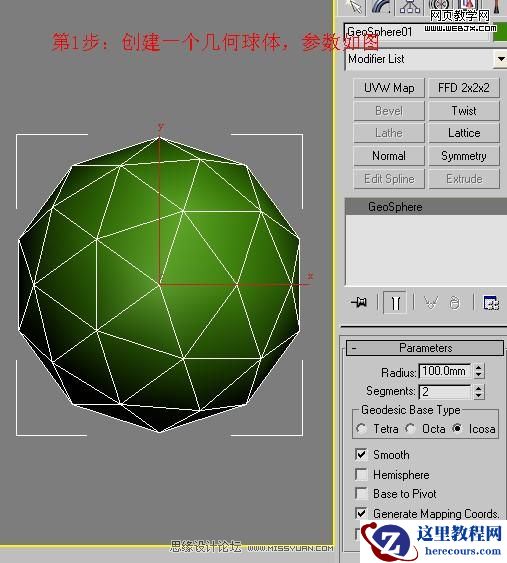Screen dimensions: 507x563
Task: Enable the Base to Pivot checkbox
Action: click(361, 494)
